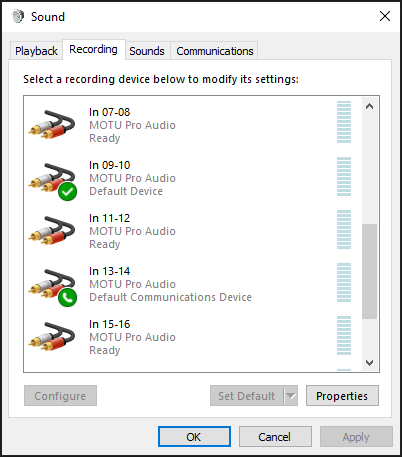Click the green phone badge on In 13-14

click(x=67, y=298)
